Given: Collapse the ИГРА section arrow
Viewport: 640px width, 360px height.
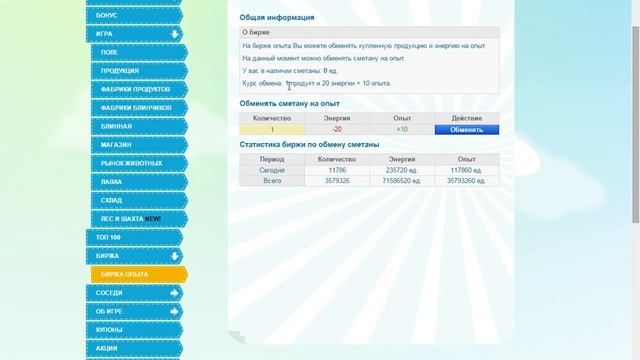Looking at the screenshot, I should tap(175, 34).
